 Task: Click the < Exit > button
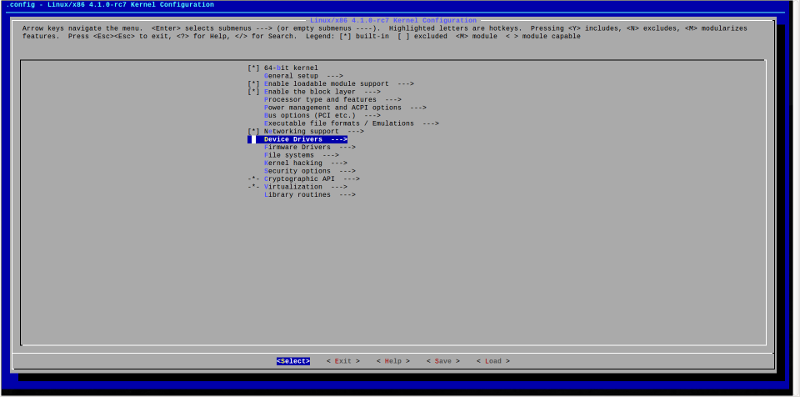[x=343, y=361]
